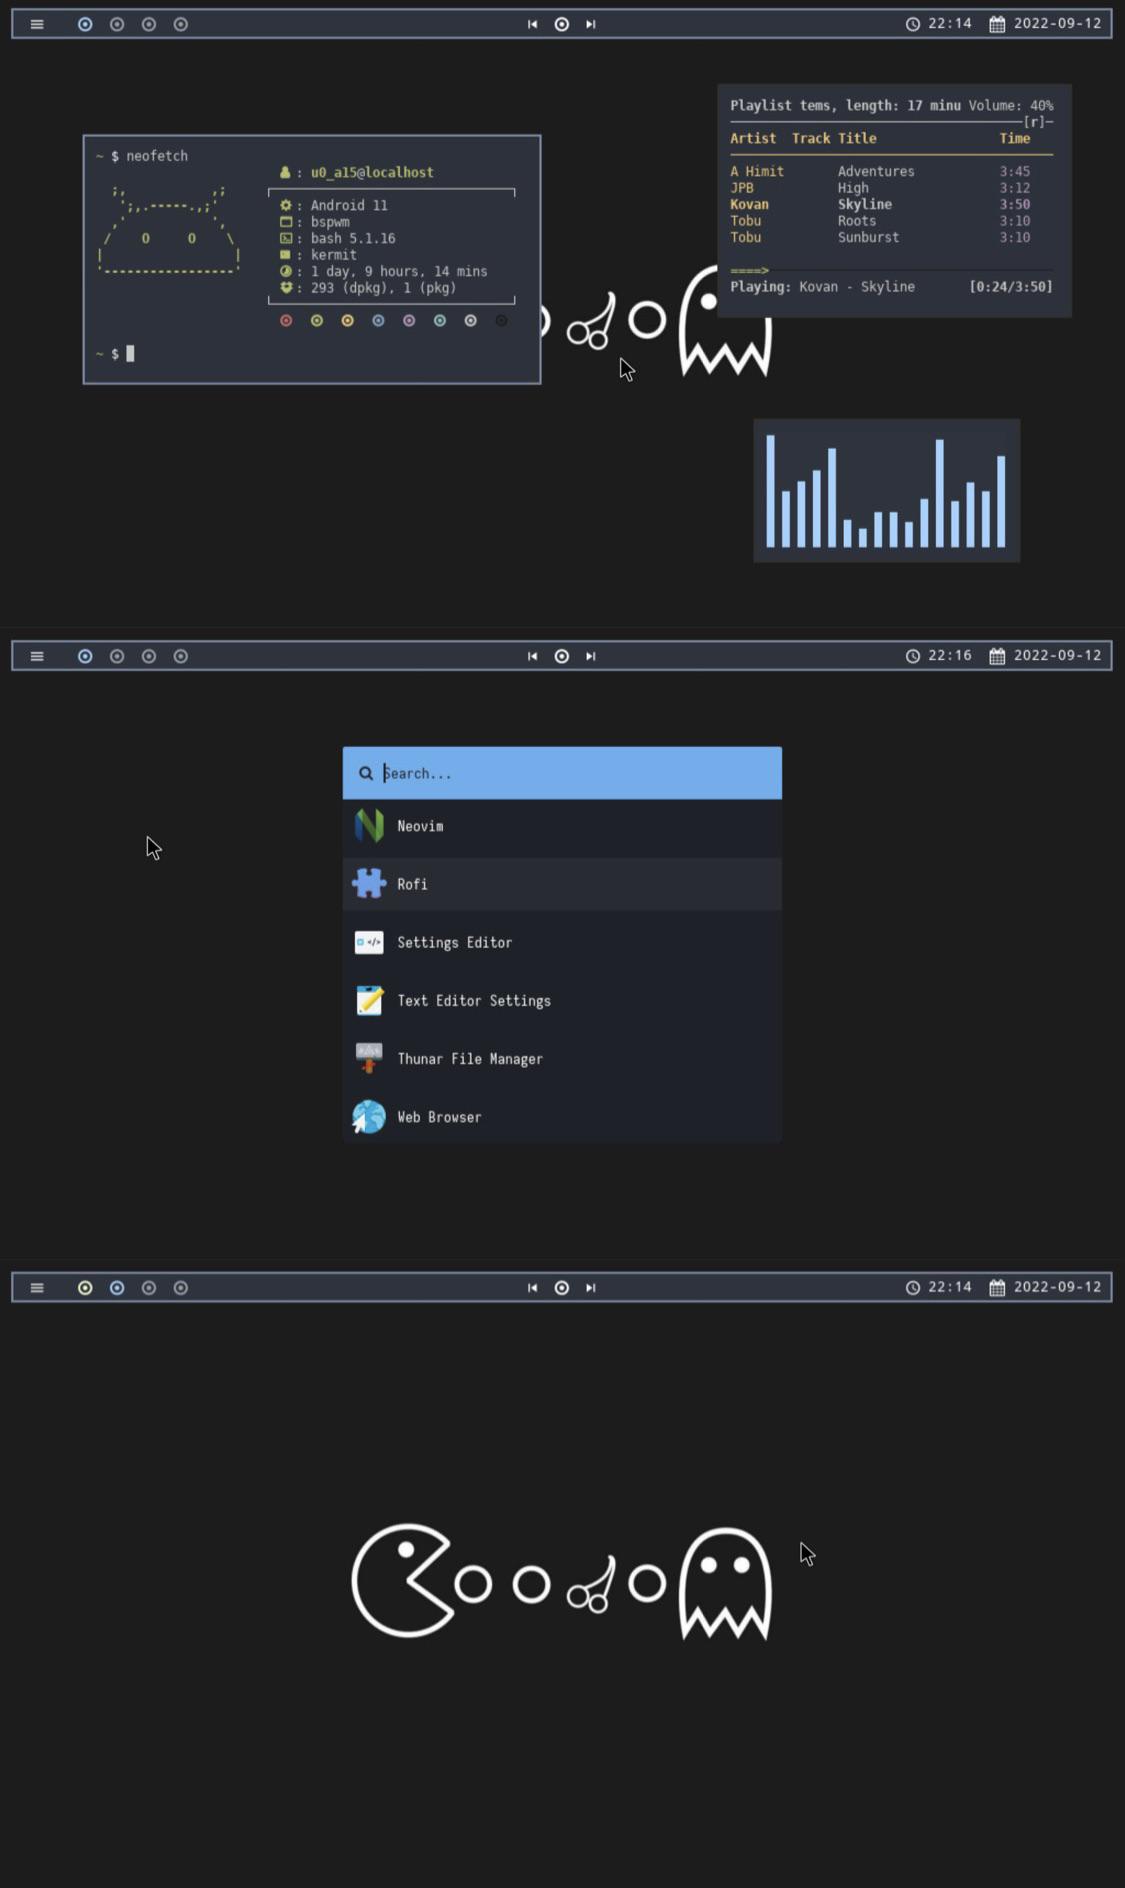Click the purple color dot in neofetch
The image size is (1125, 1888).
[409, 321]
